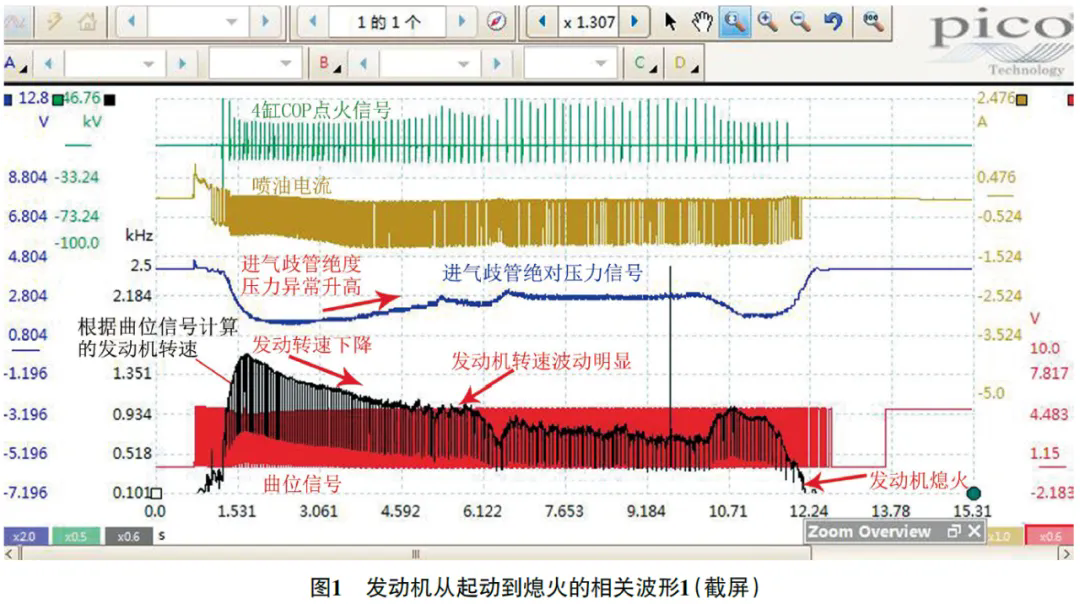Go to previous waveform buffer
This screenshot has width=1080, height=604.
tap(313, 22)
